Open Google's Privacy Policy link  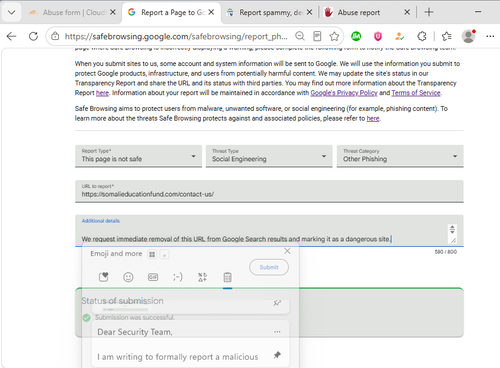[344, 93]
